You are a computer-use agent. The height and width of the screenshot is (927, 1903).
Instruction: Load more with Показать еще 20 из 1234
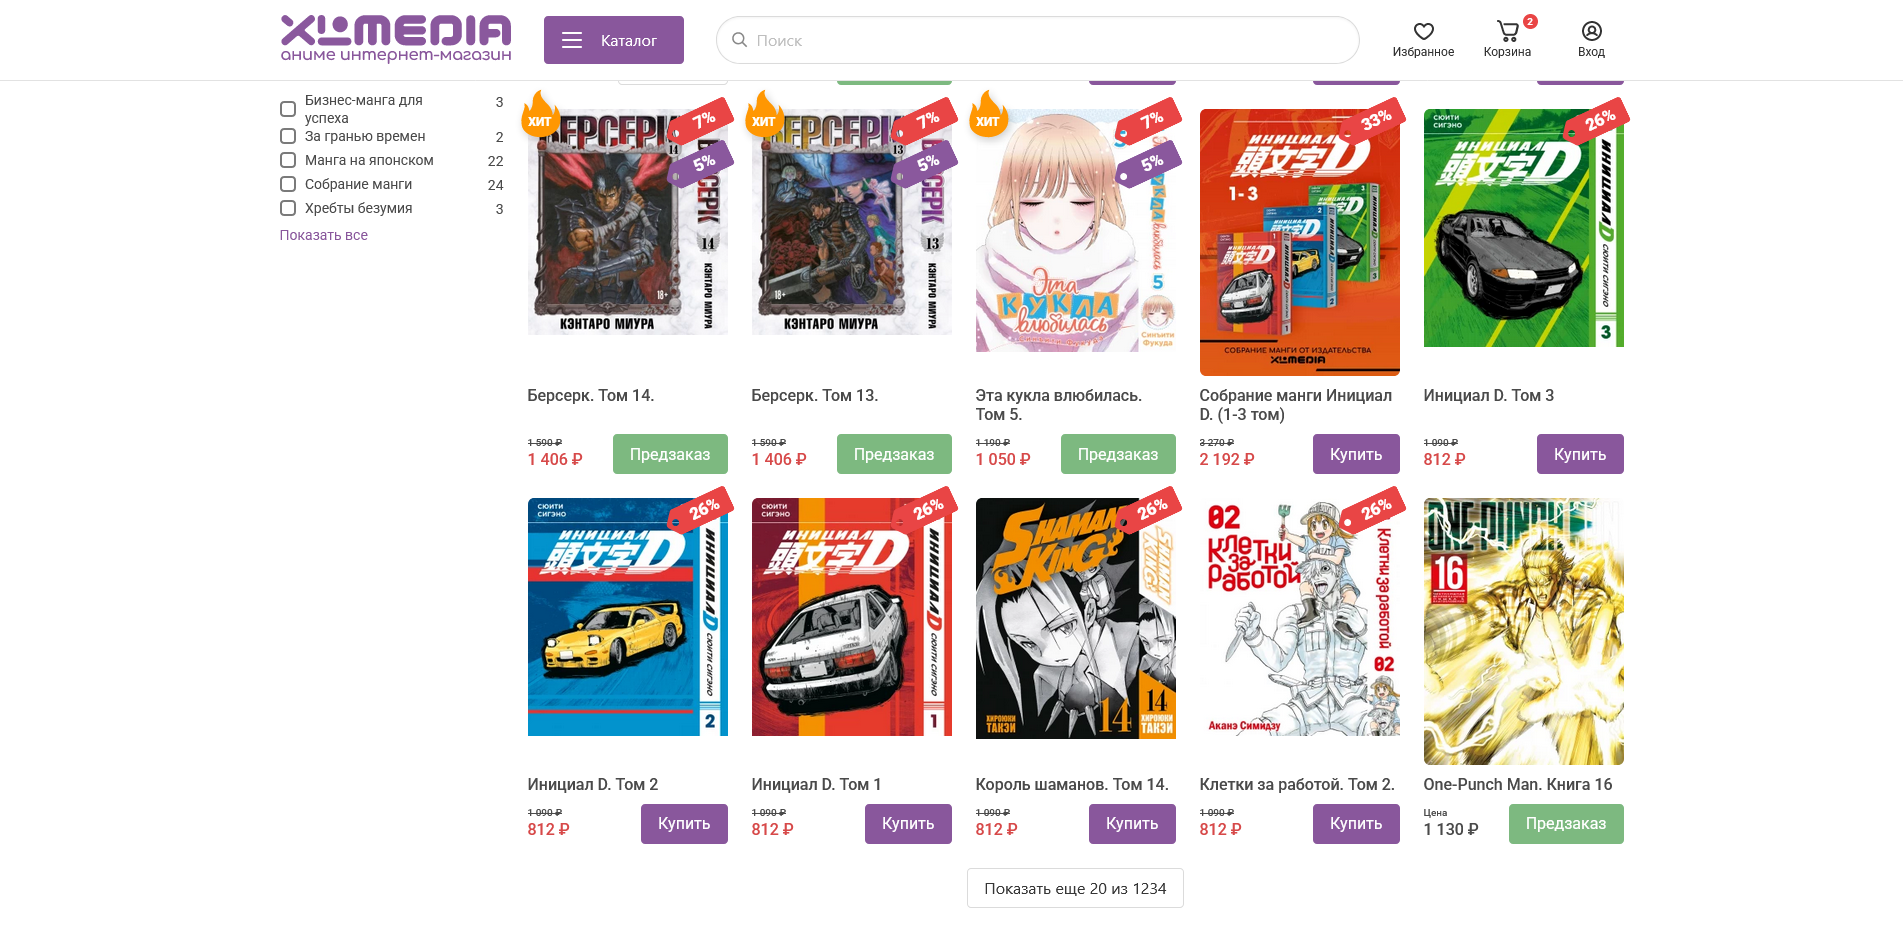pyautogui.click(x=1075, y=888)
